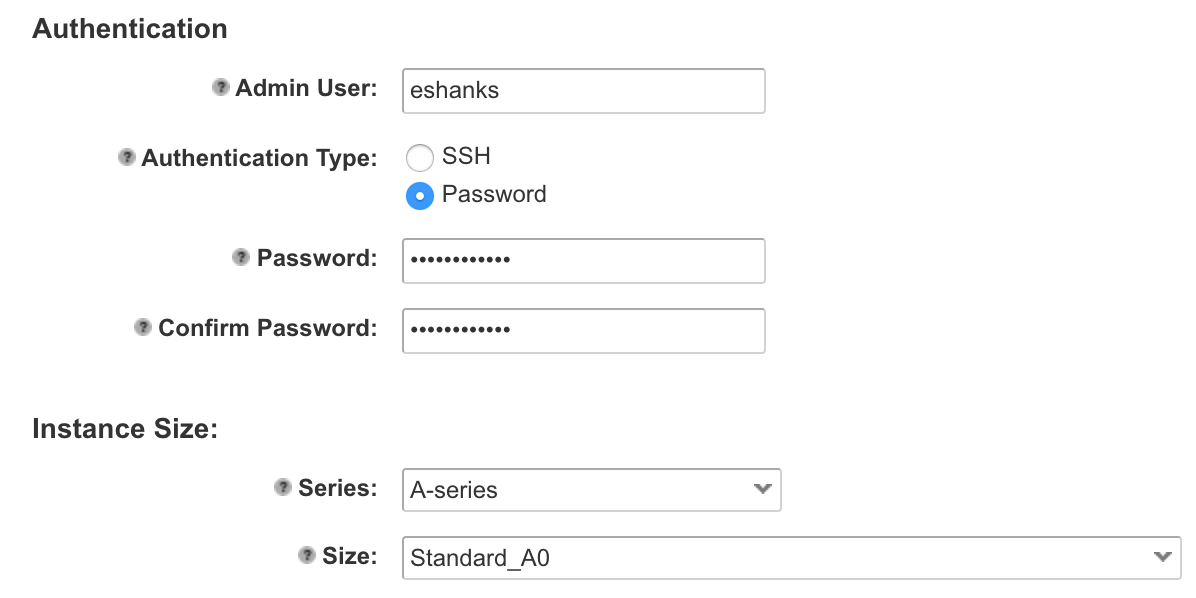Click the "Admin User:" label text

point(306,88)
